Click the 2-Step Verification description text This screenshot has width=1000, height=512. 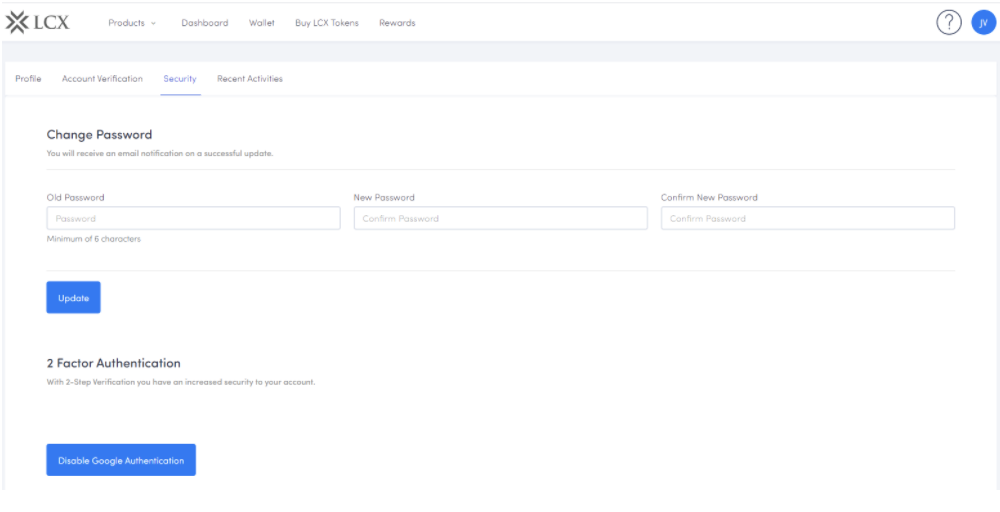[x=181, y=383]
